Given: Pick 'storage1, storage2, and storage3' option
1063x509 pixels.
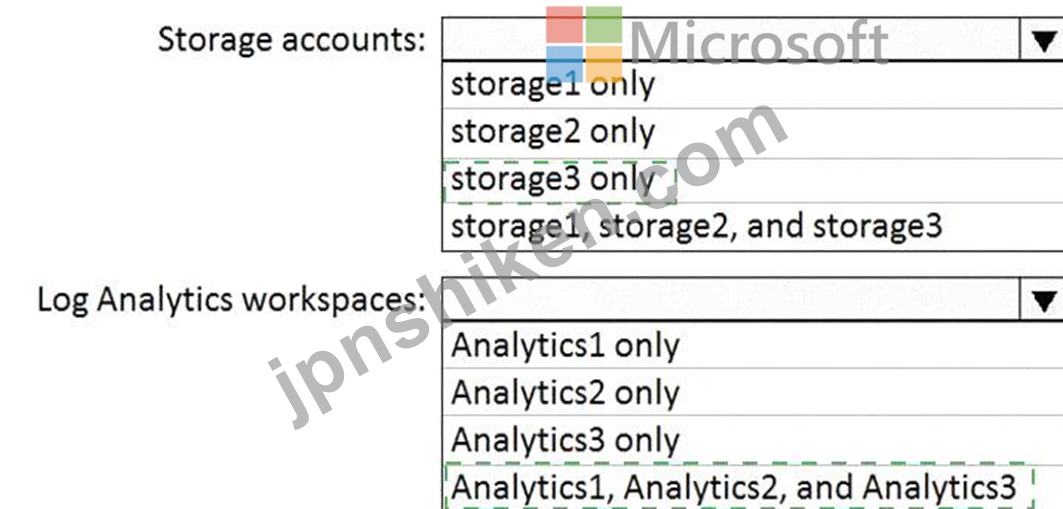Looking at the screenshot, I should pos(753,228).
